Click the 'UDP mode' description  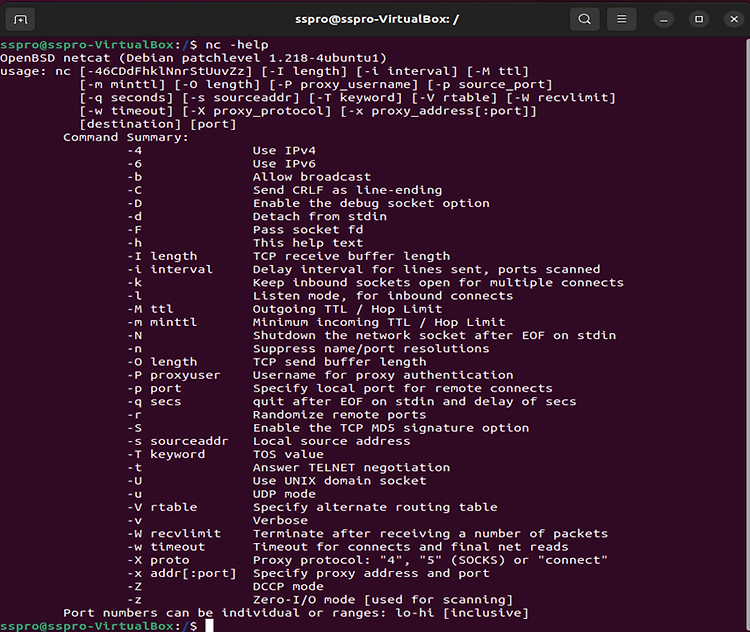284,494
